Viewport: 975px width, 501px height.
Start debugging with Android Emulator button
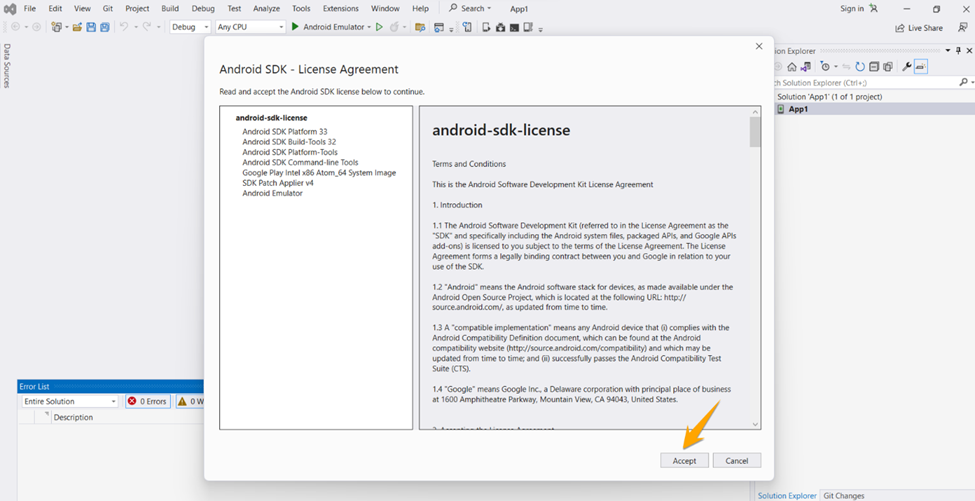coord(328,27)
